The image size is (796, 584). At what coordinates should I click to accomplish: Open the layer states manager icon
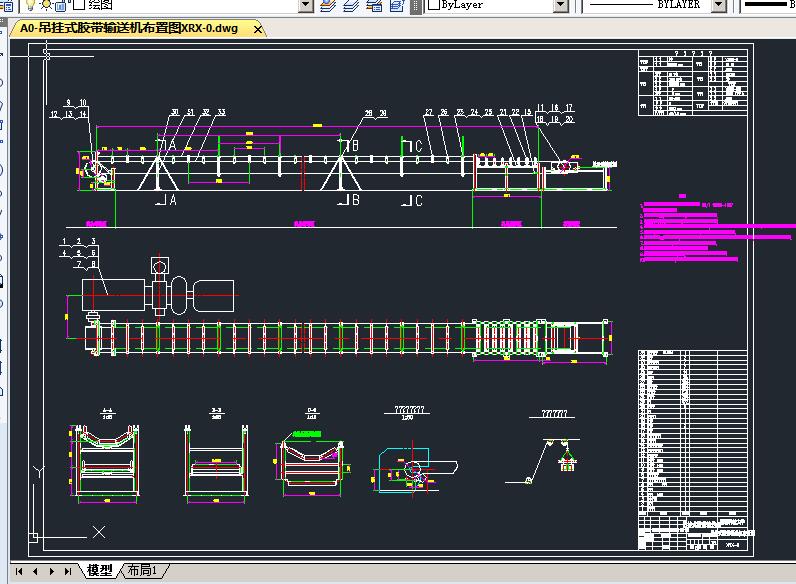point(374,5)
